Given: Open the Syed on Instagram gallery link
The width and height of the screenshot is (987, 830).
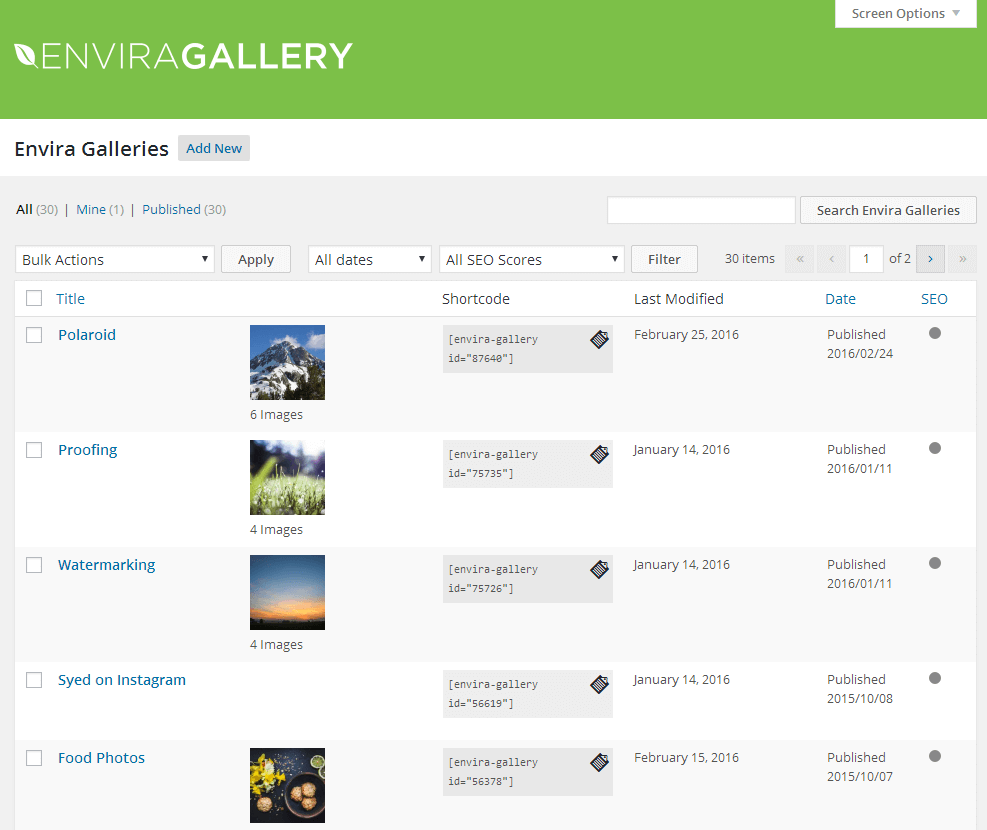Looking at the screenshot, I should pyautogui.click(x=121, y=680).
